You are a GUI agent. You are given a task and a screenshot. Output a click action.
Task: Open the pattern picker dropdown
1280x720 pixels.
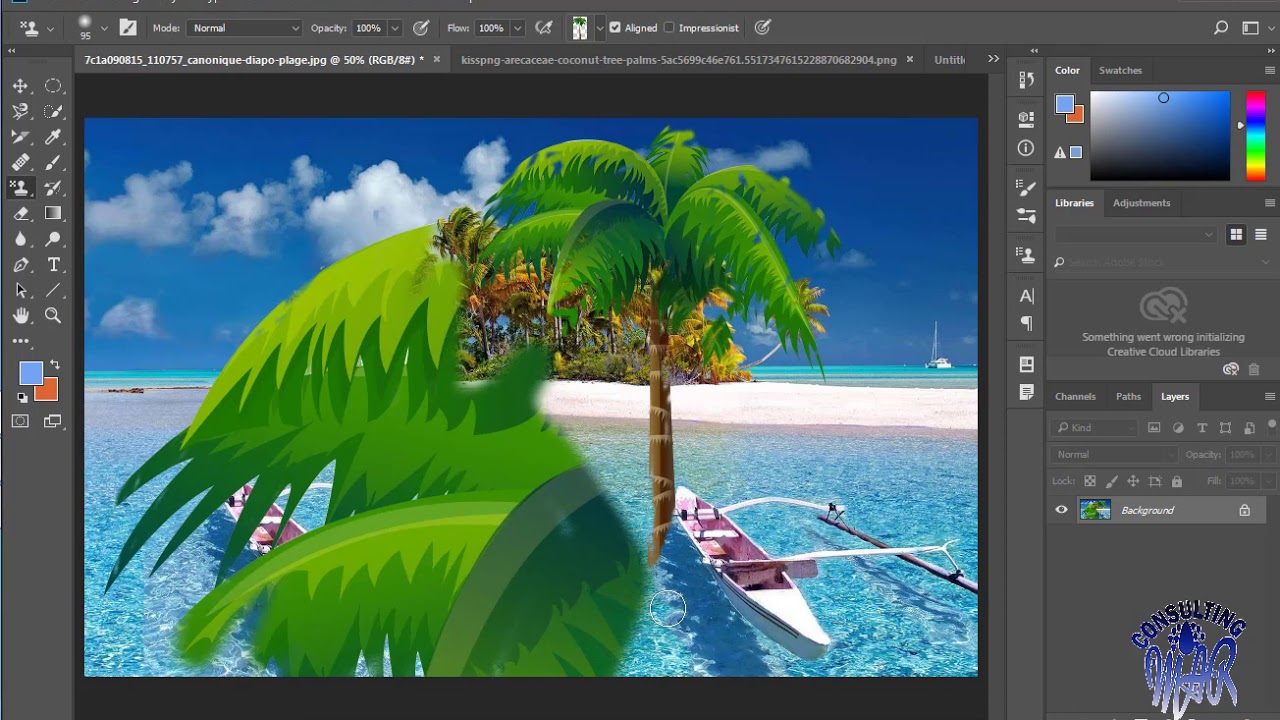599,28
